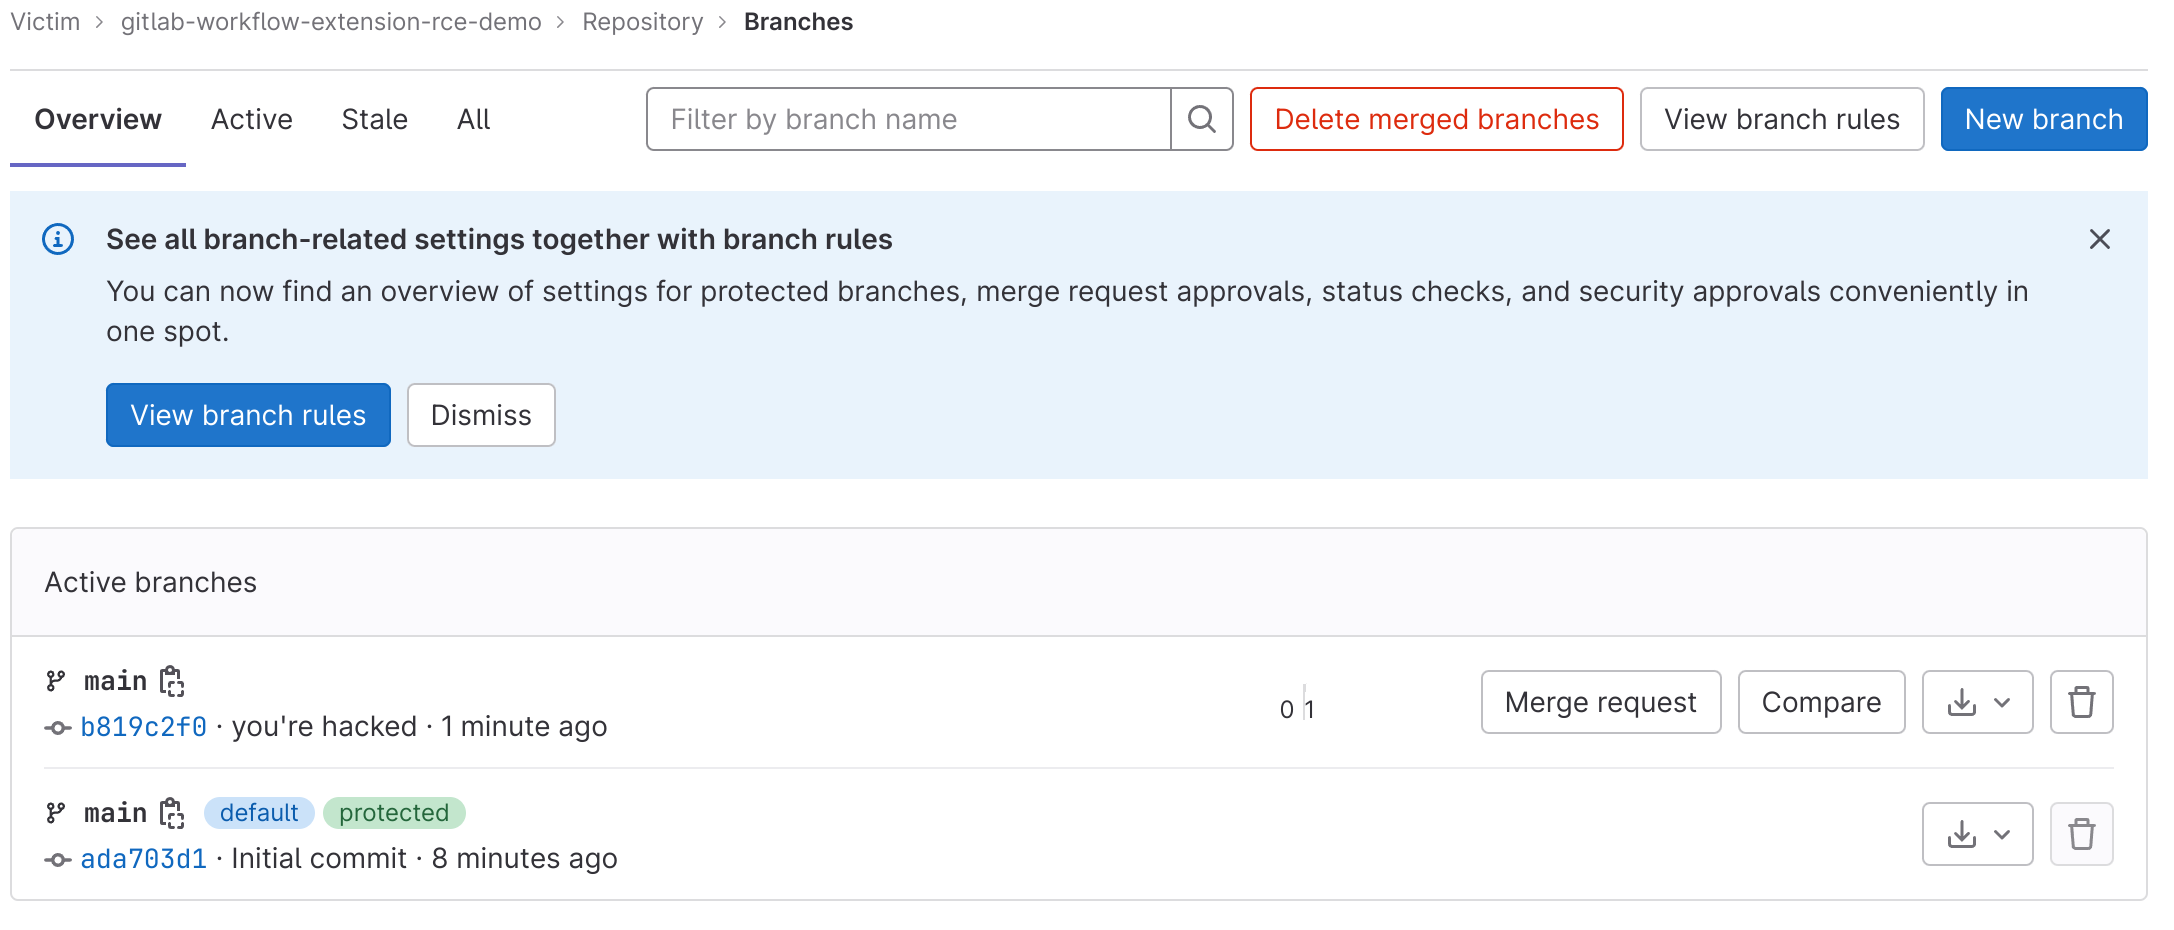
Task: Copy branch name of default main branch
Action: 172,813
